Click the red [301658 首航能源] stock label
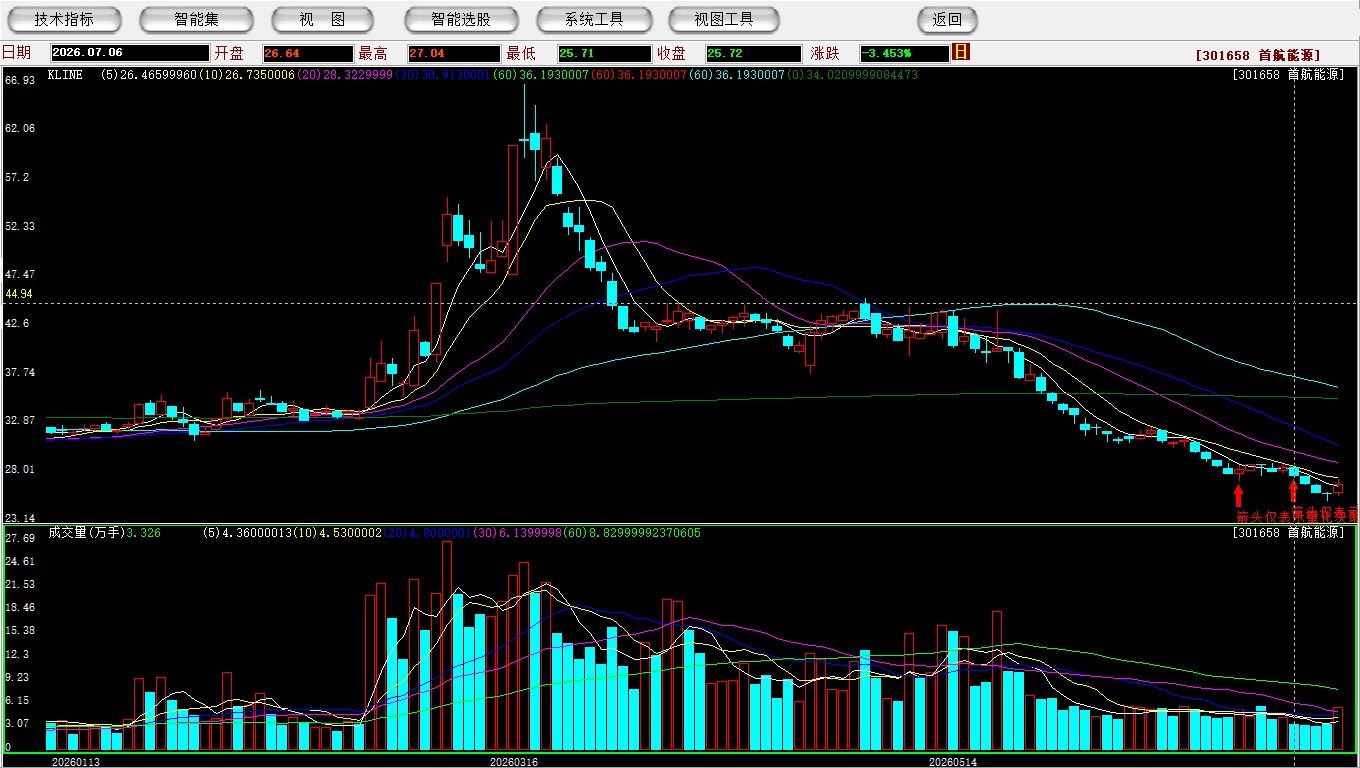This screenshot has width=1360, height=768. [1257, 56]
